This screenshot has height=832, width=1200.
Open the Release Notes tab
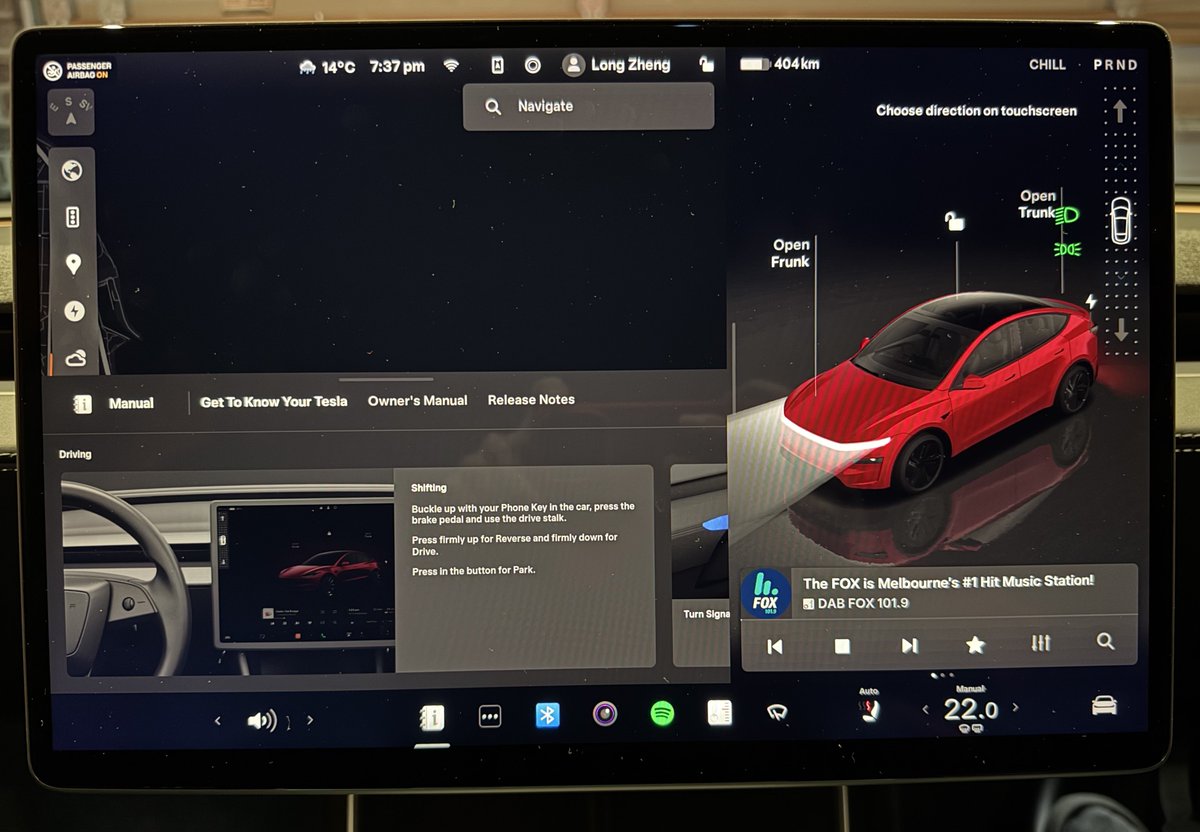pos(531,399)
